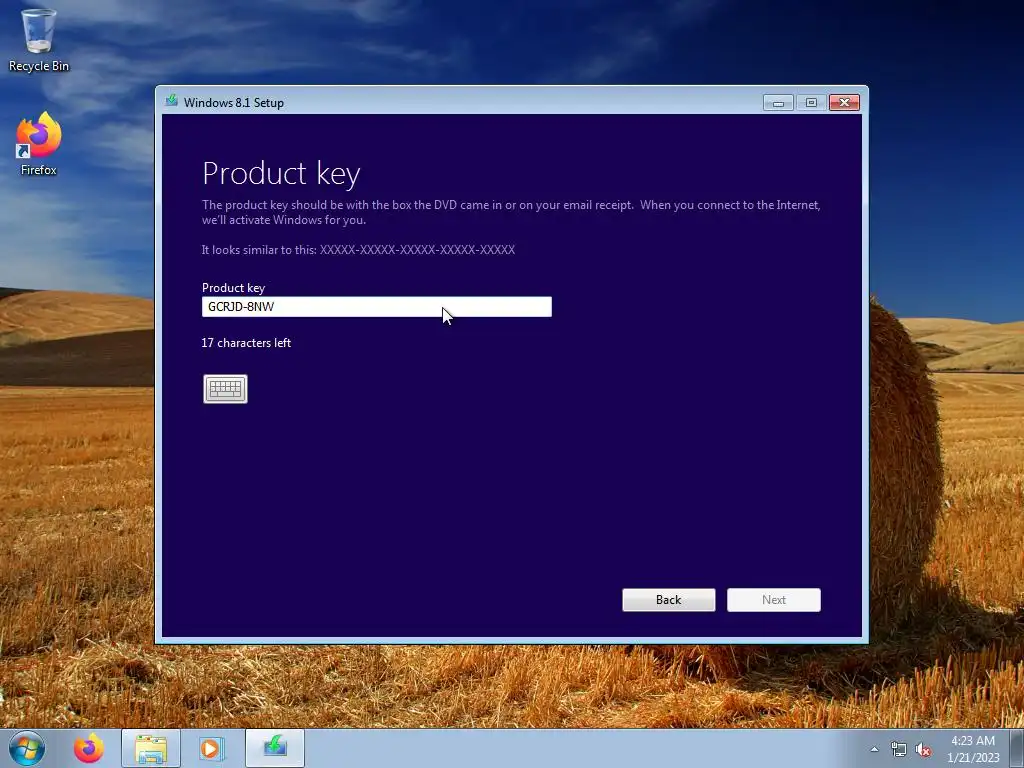
Task: Select the Firefox desktop shortcut
Action: (x=39, y=144)
